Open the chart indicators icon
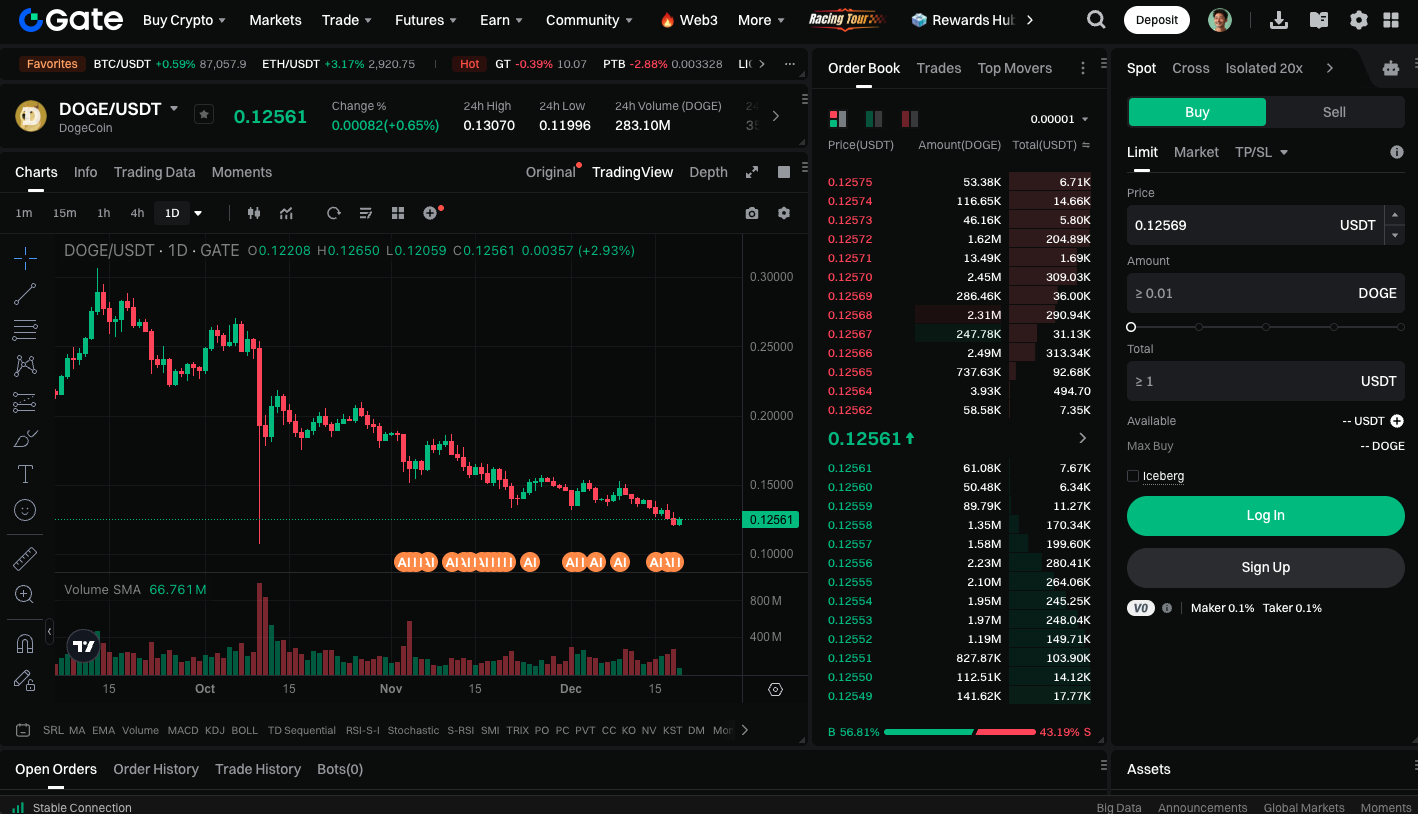 point(287,213)
